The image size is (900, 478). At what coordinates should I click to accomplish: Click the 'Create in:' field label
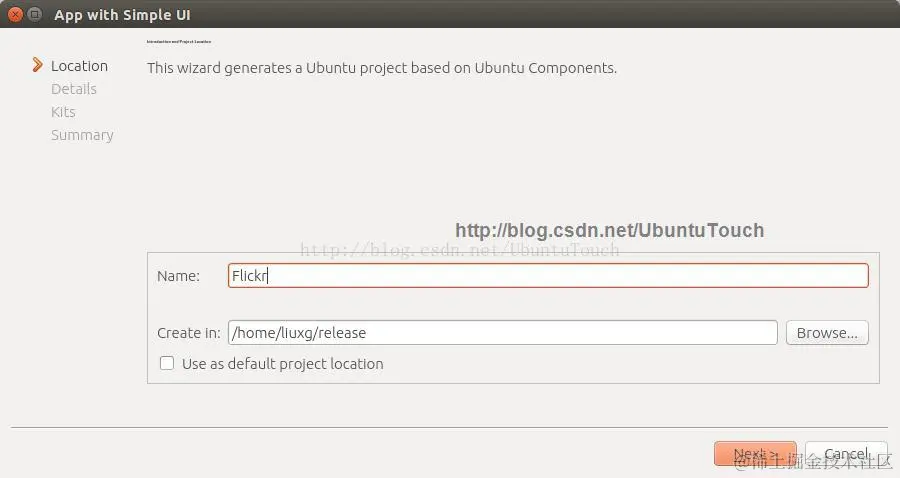188,333
